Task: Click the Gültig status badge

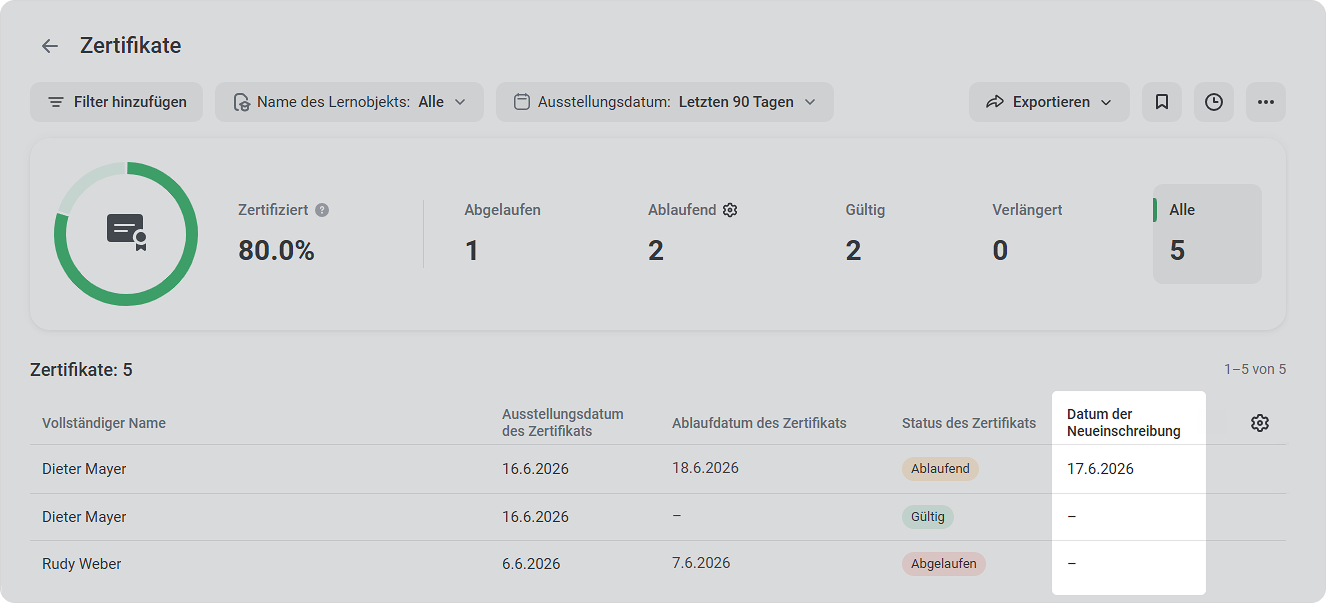Action: 928,517
